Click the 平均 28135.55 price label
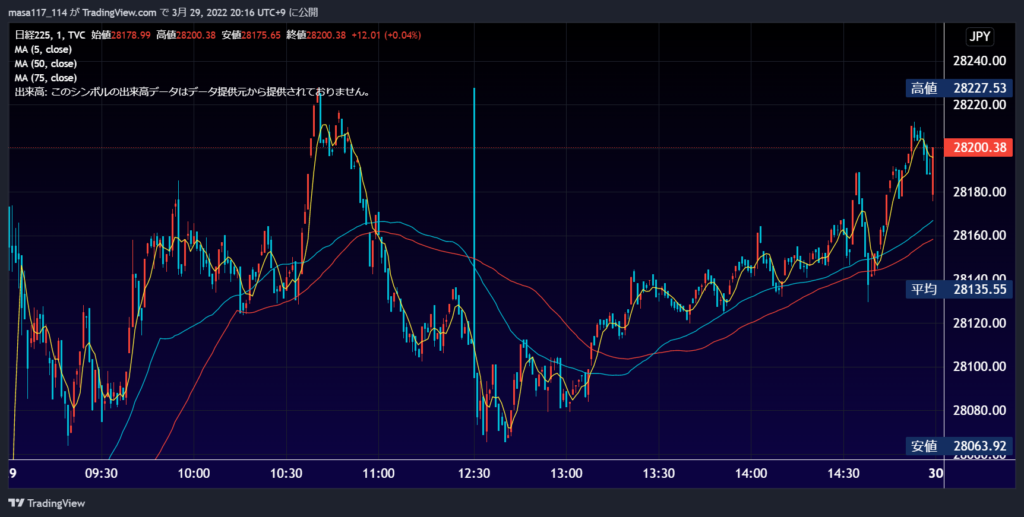 pyautogui.click(x=959, y=289)
